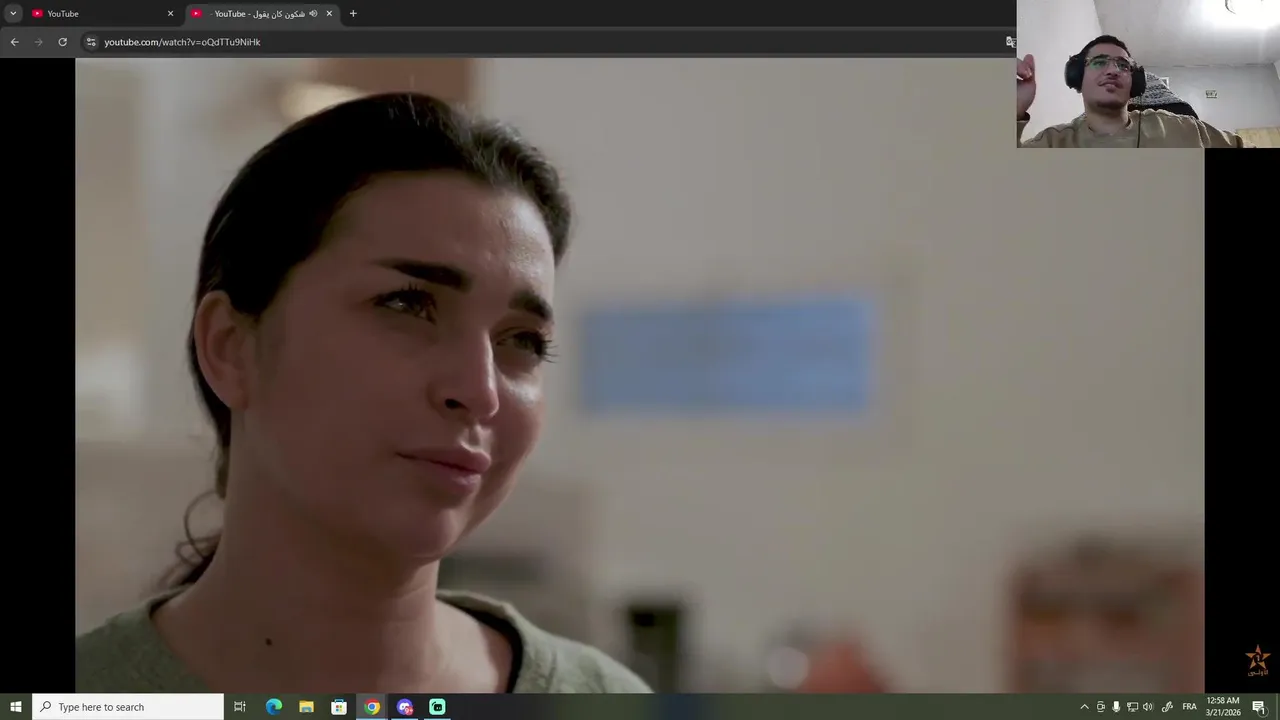The height and width of the screenshot is (720, 1280).
Task: Open a new browser tab
Action: click(x=353, y=14)
